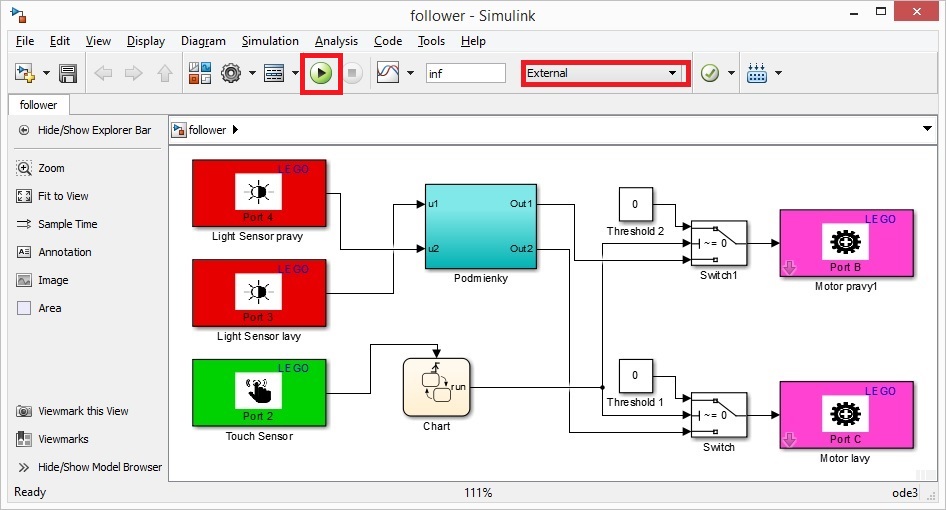The width and height of the screenshot is (946, 510).
Task: Click follower in the breadcrumb bar
Action: coord(207,130)
